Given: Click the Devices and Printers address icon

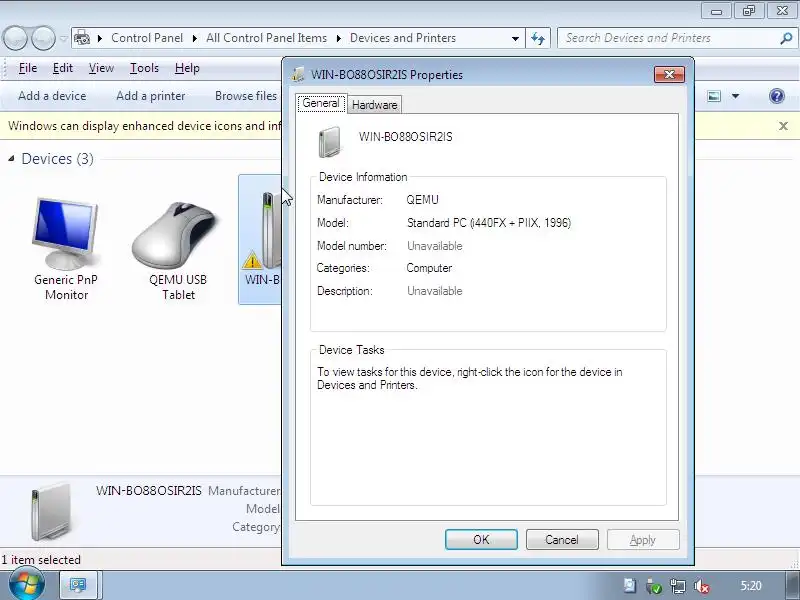Looking at the screenshot, I should 82,38.
